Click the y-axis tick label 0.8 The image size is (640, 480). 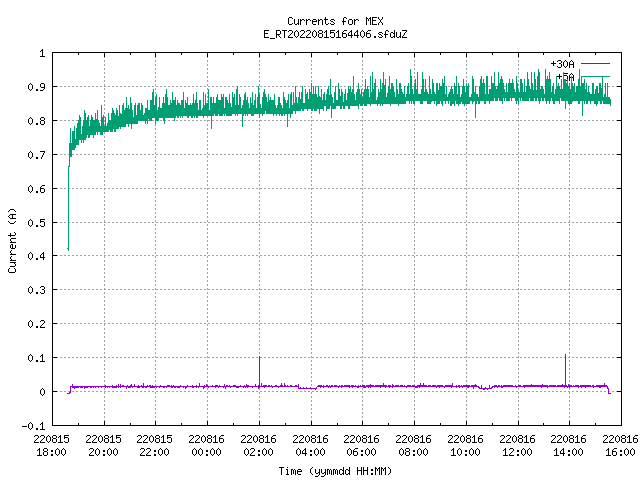pyautogui.click(x=36, y=121)
